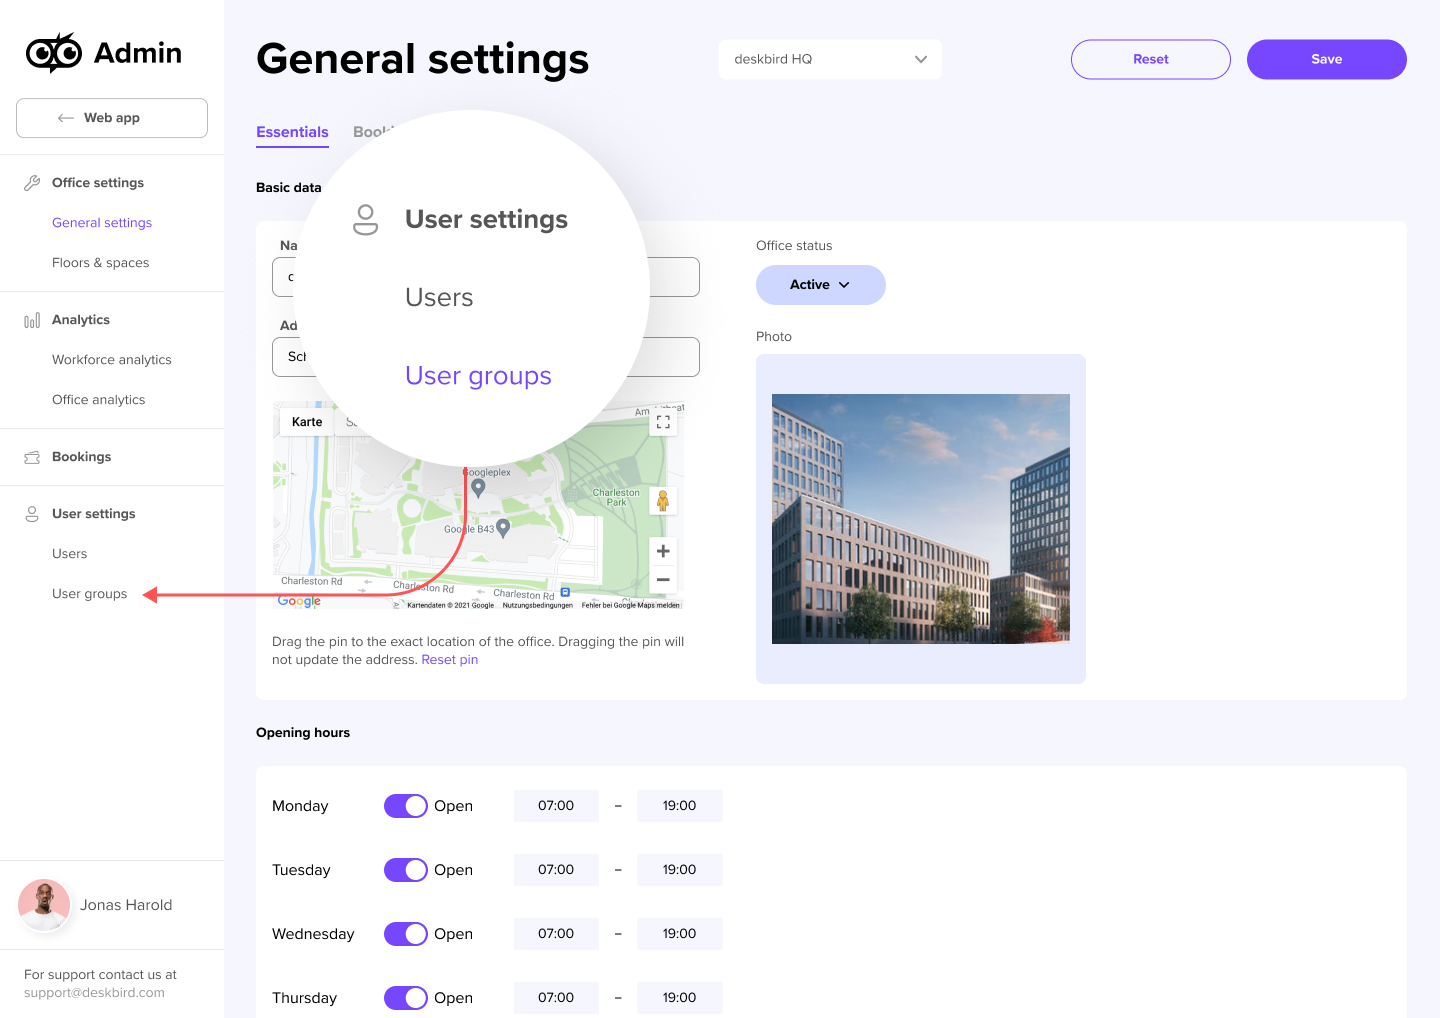The image size is (1440, 1018).
Task: Save the general settings
Action: pos(1327,59)
